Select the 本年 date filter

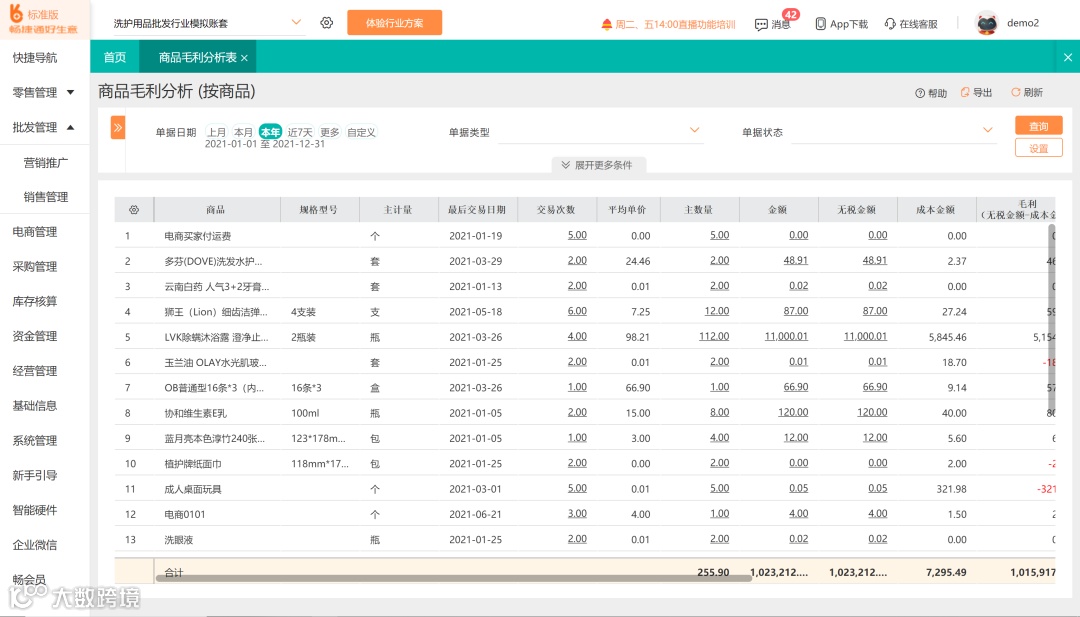coord(270,132)
